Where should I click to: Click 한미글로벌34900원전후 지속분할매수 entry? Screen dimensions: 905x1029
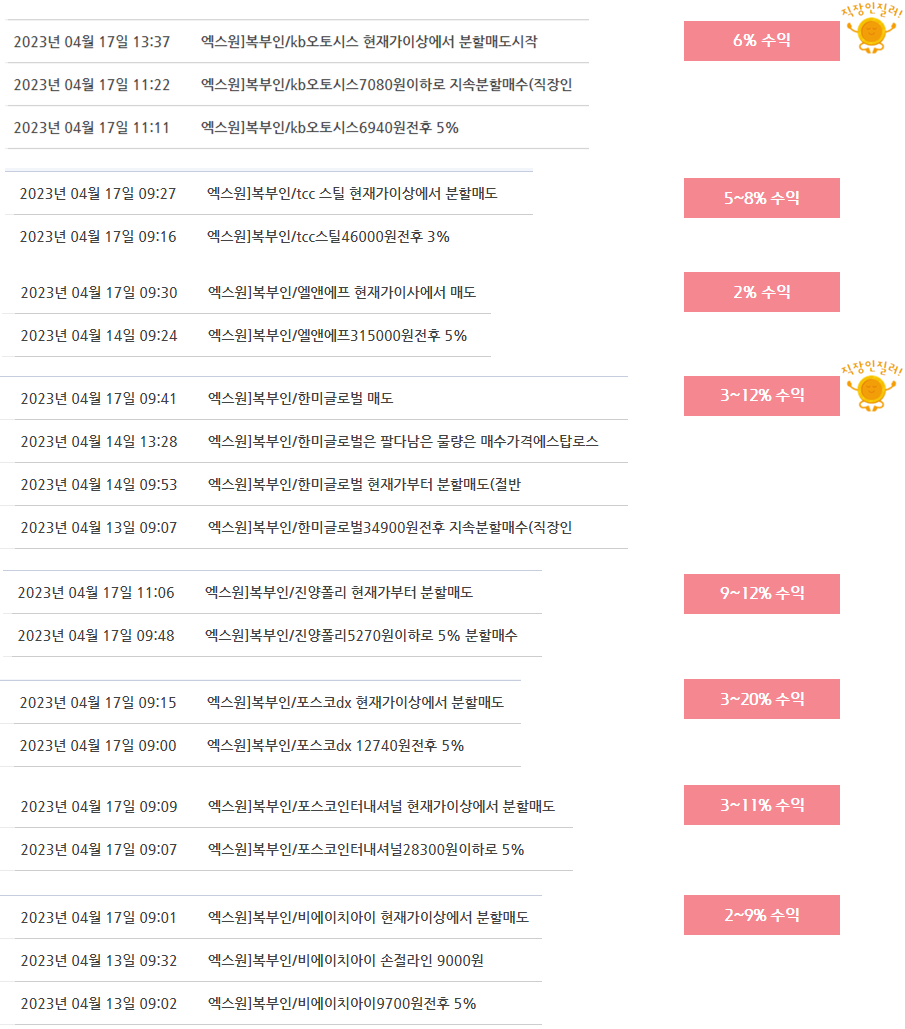pyautogui.click(x=314, y=528)
